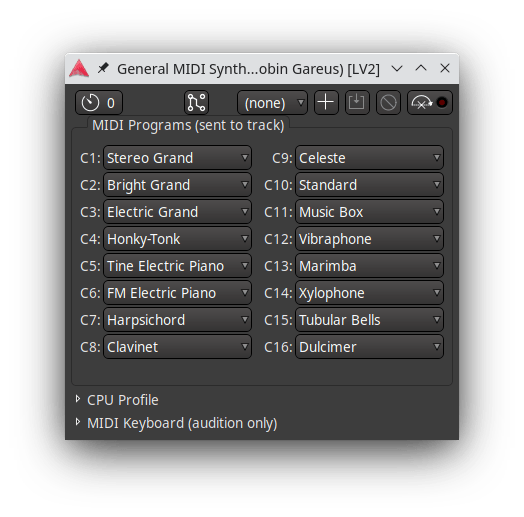Click the window shade down chevron
The image size is (524, 517).
pos(397,69)
